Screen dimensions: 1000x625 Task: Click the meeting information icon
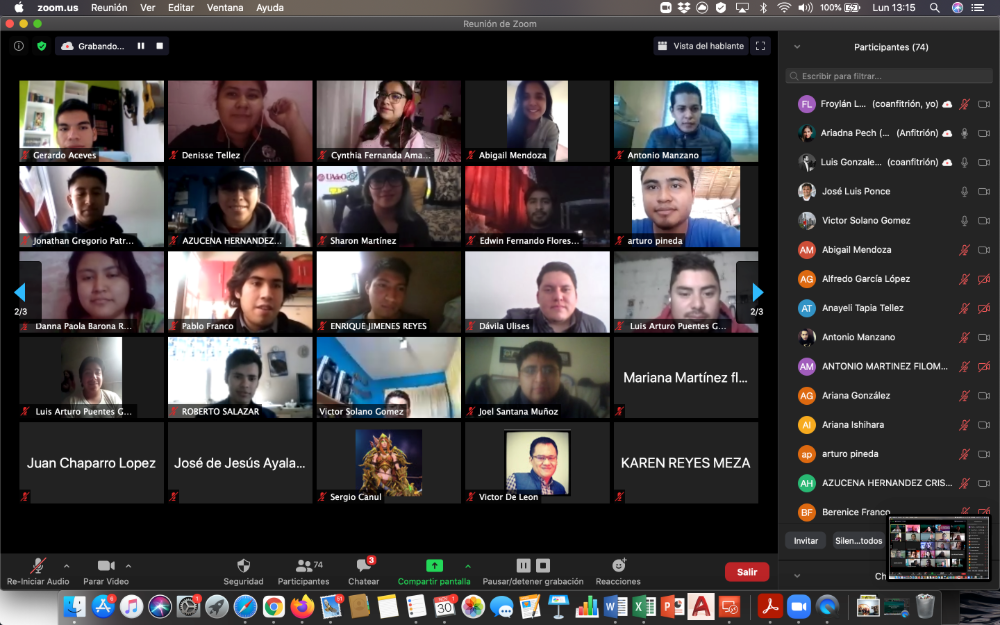(19, 46)
